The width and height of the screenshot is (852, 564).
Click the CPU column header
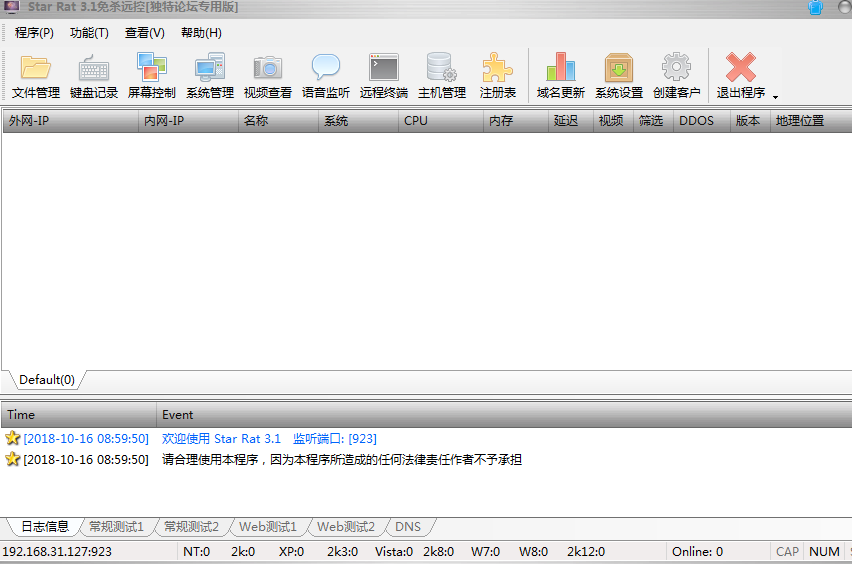point(440,121)
